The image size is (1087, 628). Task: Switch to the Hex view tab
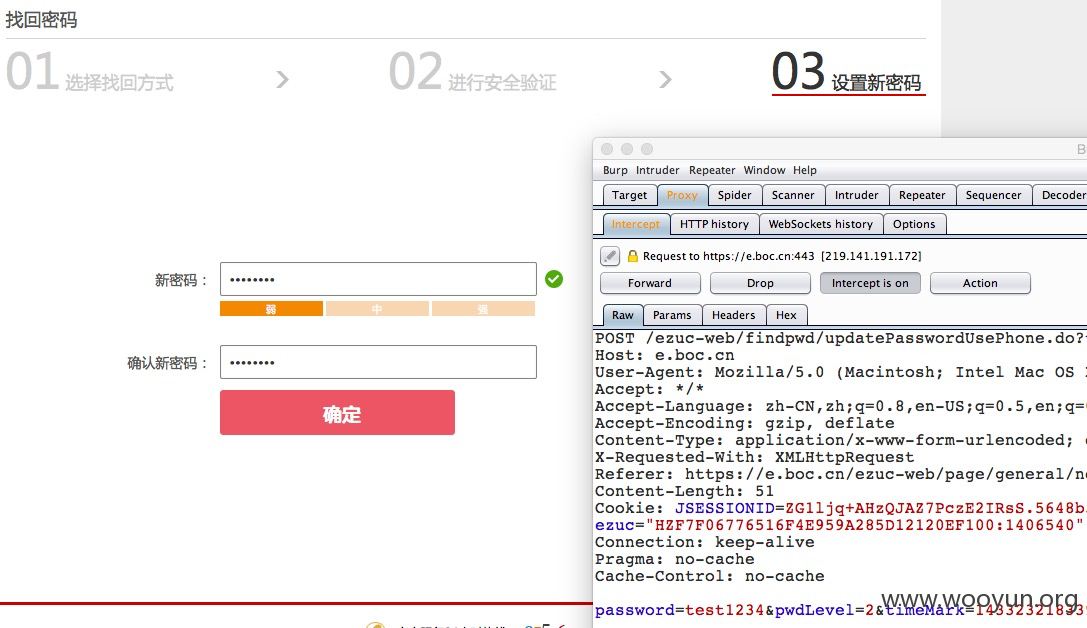click(786, 315)
